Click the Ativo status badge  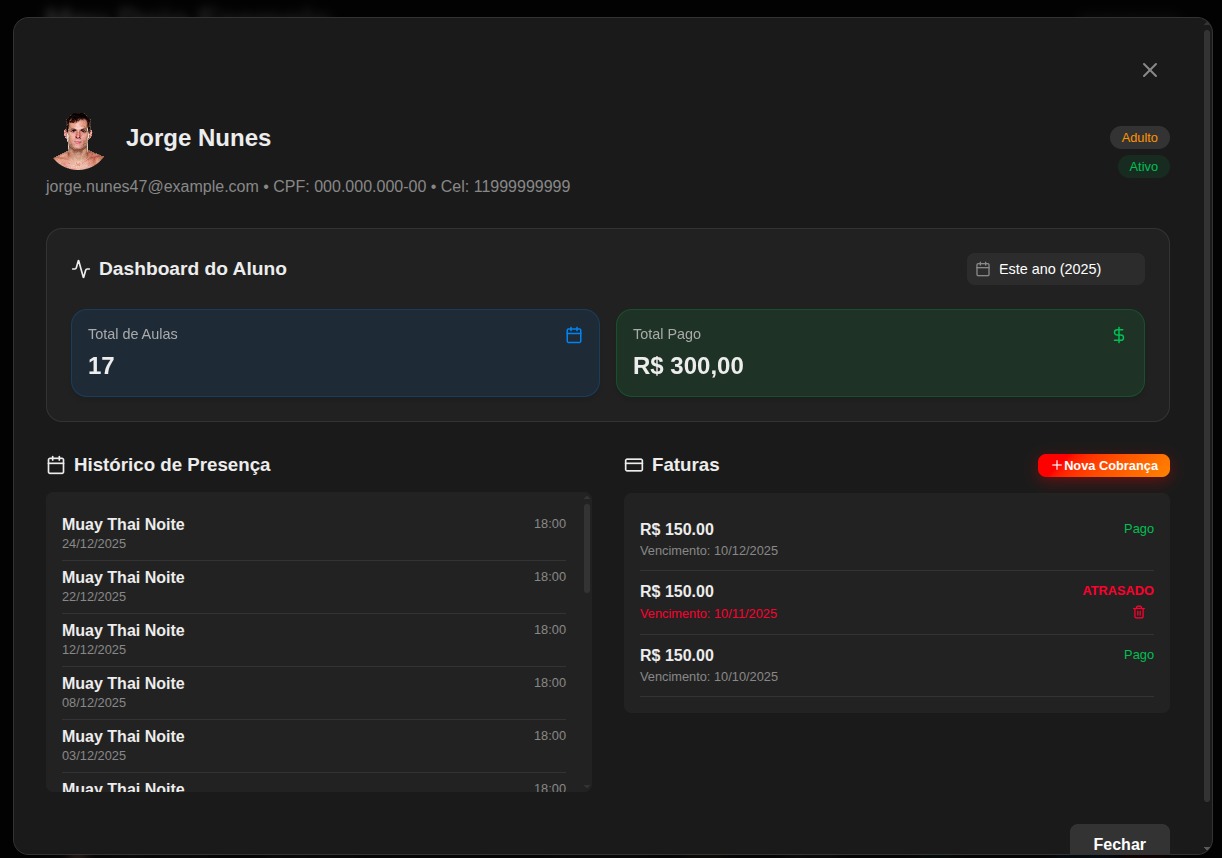(x=1143, y=167)
